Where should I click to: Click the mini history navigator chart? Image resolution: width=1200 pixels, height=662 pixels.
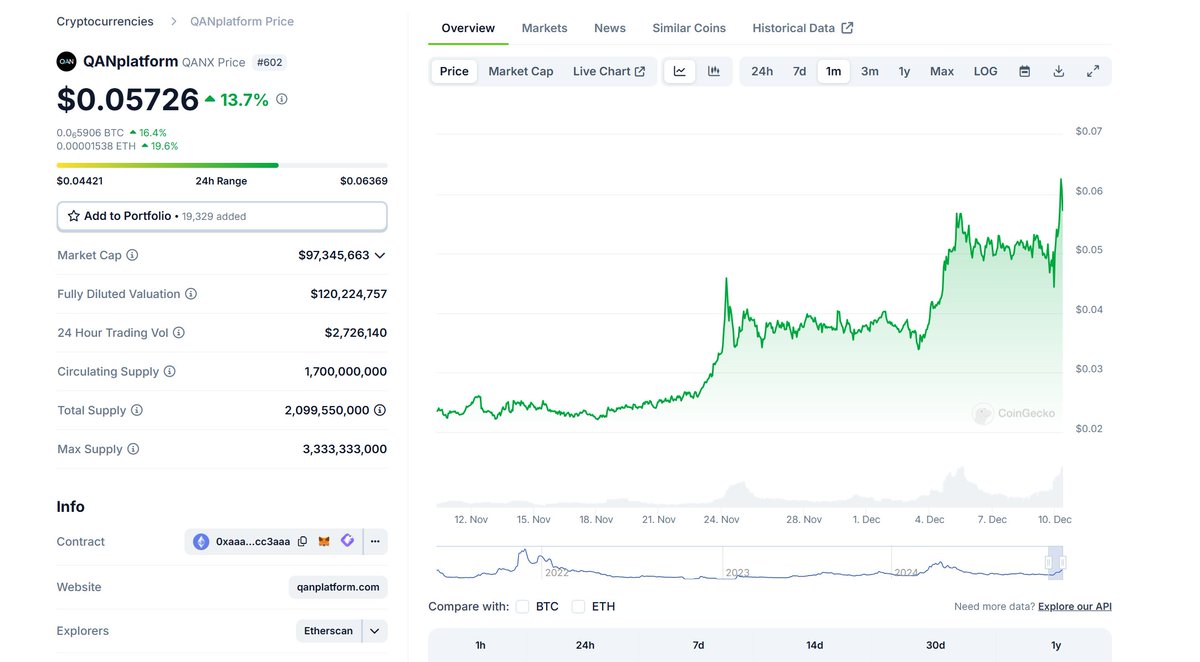(749, 563)
